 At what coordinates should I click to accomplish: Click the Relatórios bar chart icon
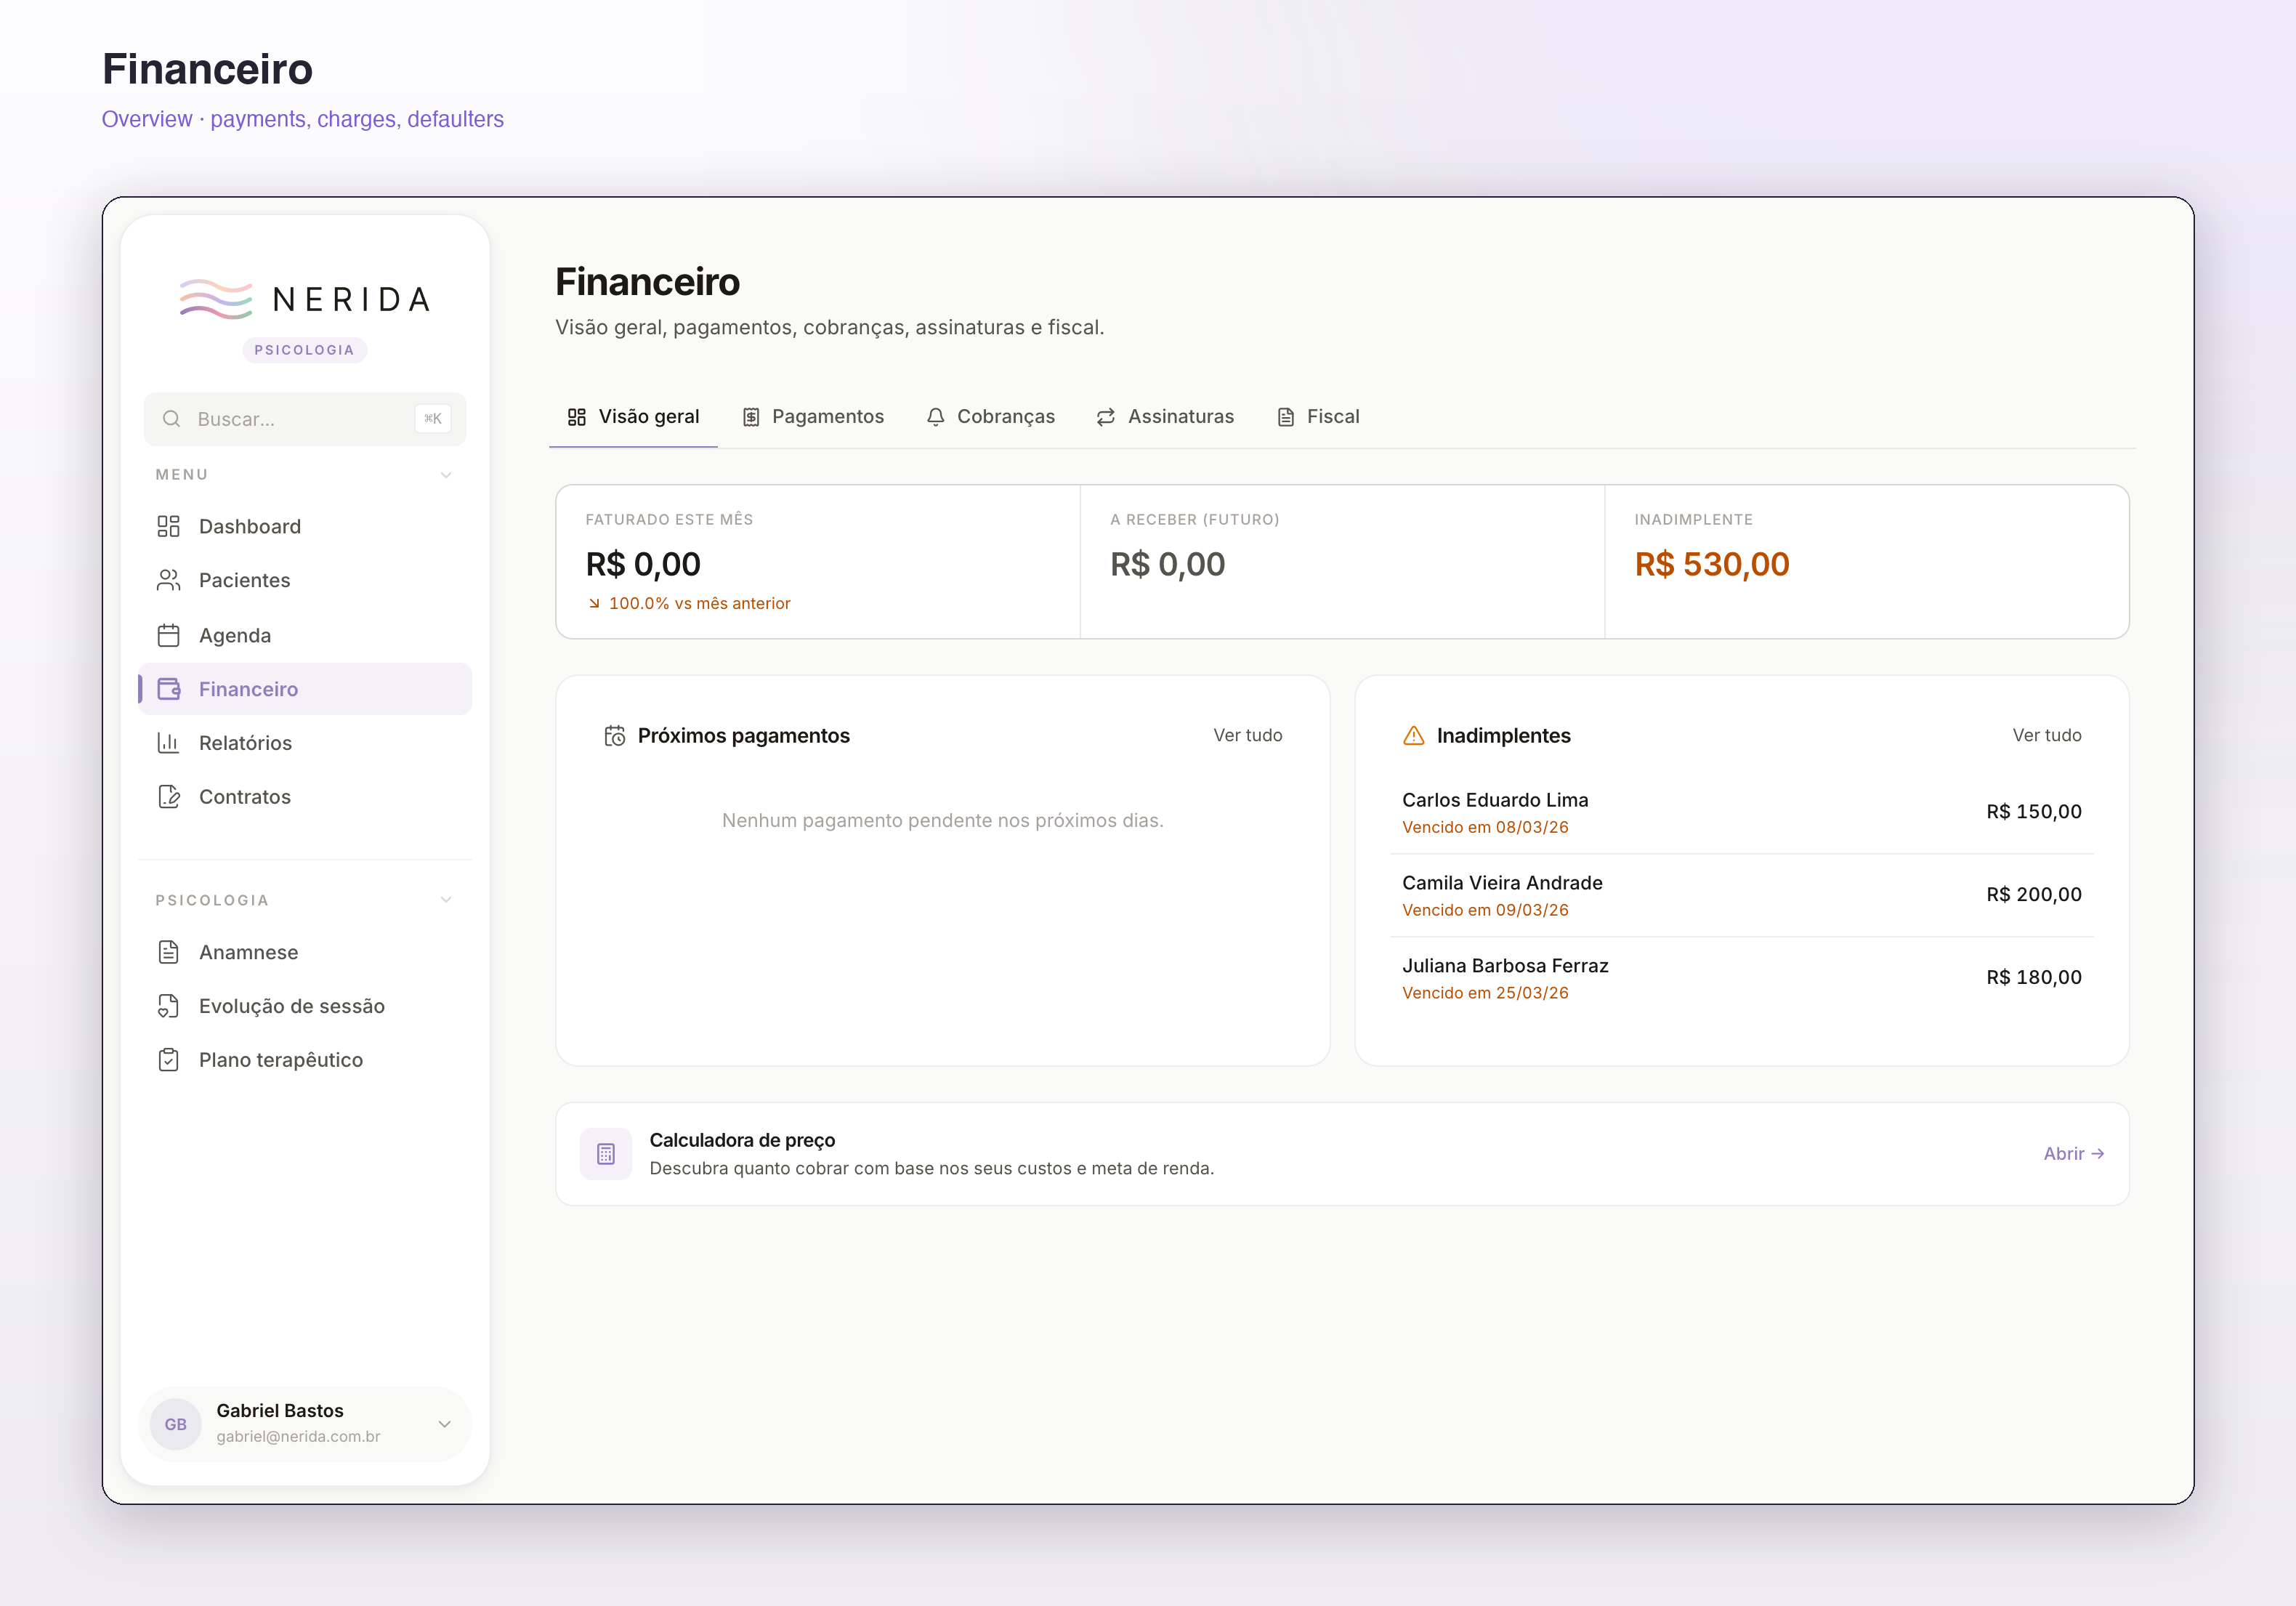point(168,743)
